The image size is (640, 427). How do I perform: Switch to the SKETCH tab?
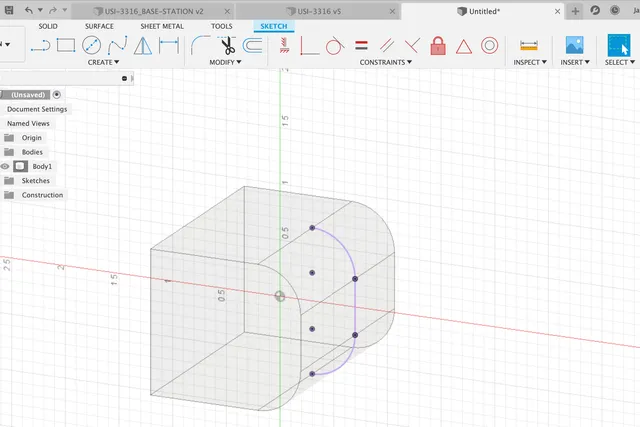(x=274, y=26)
